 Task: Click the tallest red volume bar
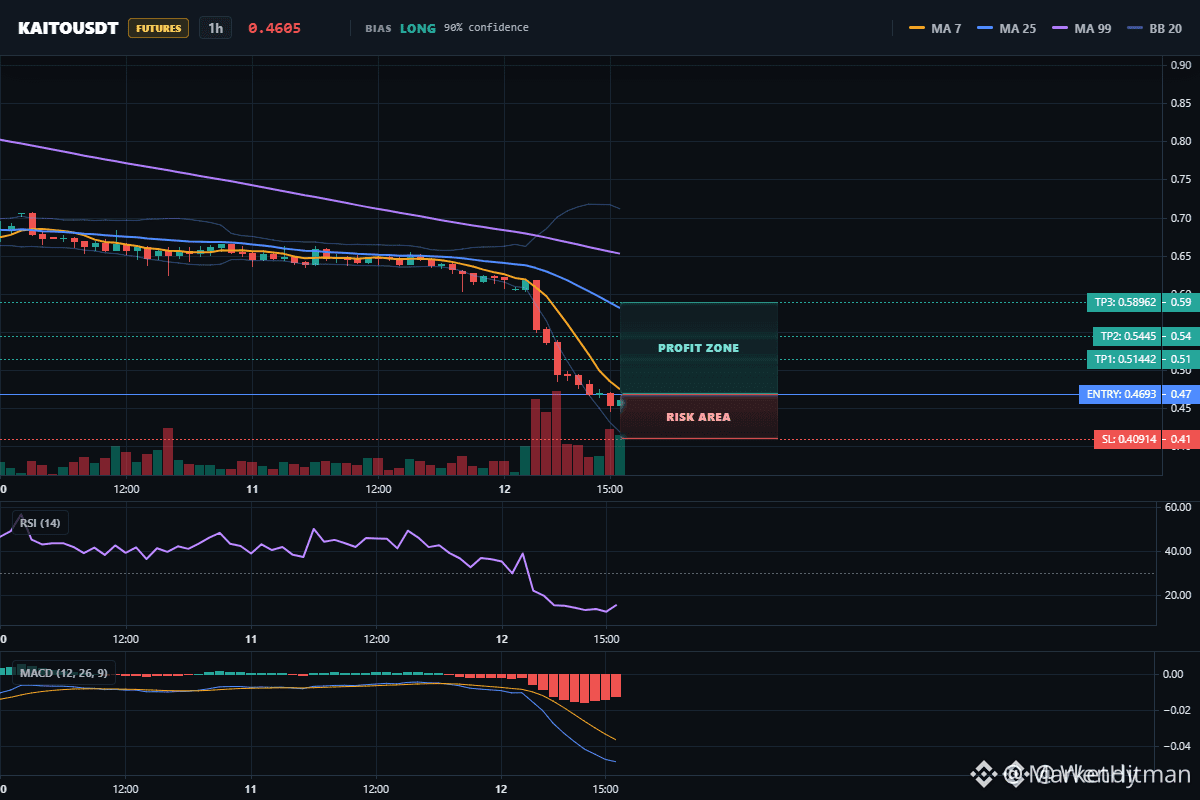(x=556, y=433)
